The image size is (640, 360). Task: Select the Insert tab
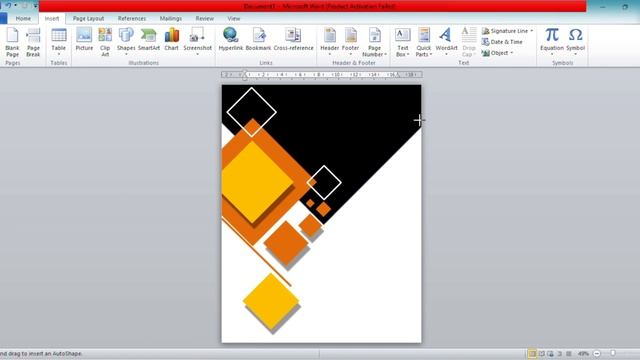point(52,18)
